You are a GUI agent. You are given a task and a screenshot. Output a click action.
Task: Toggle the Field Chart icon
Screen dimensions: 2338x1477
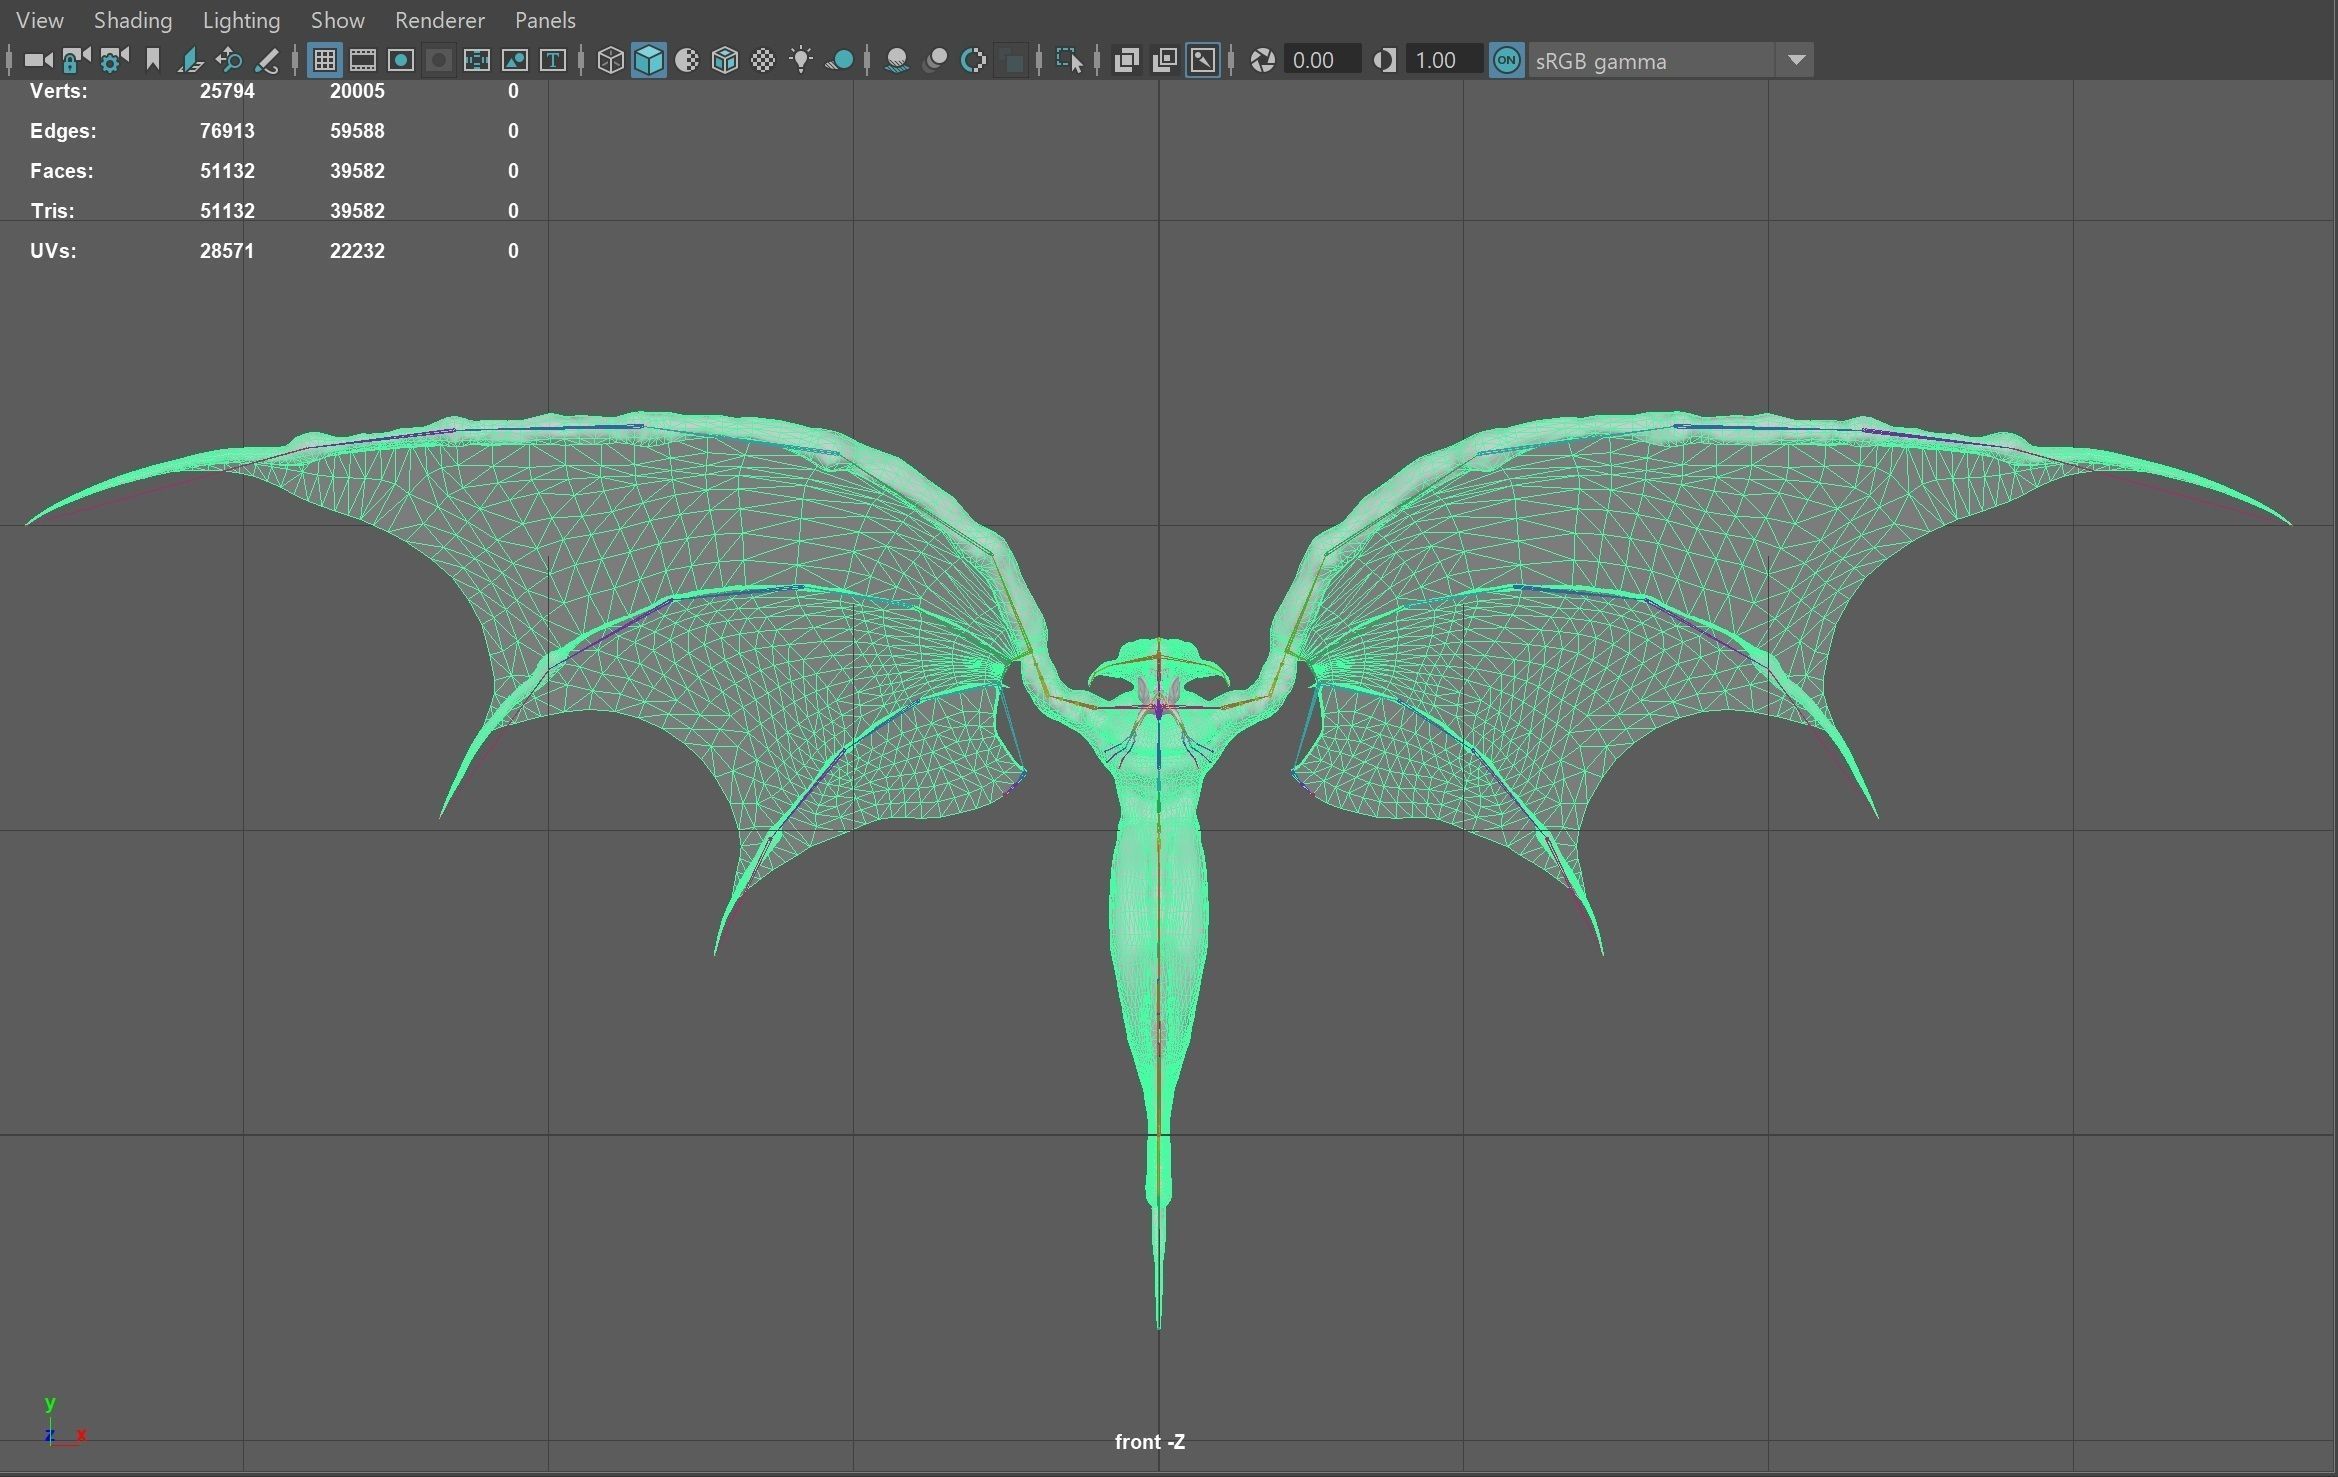(477, 61)
